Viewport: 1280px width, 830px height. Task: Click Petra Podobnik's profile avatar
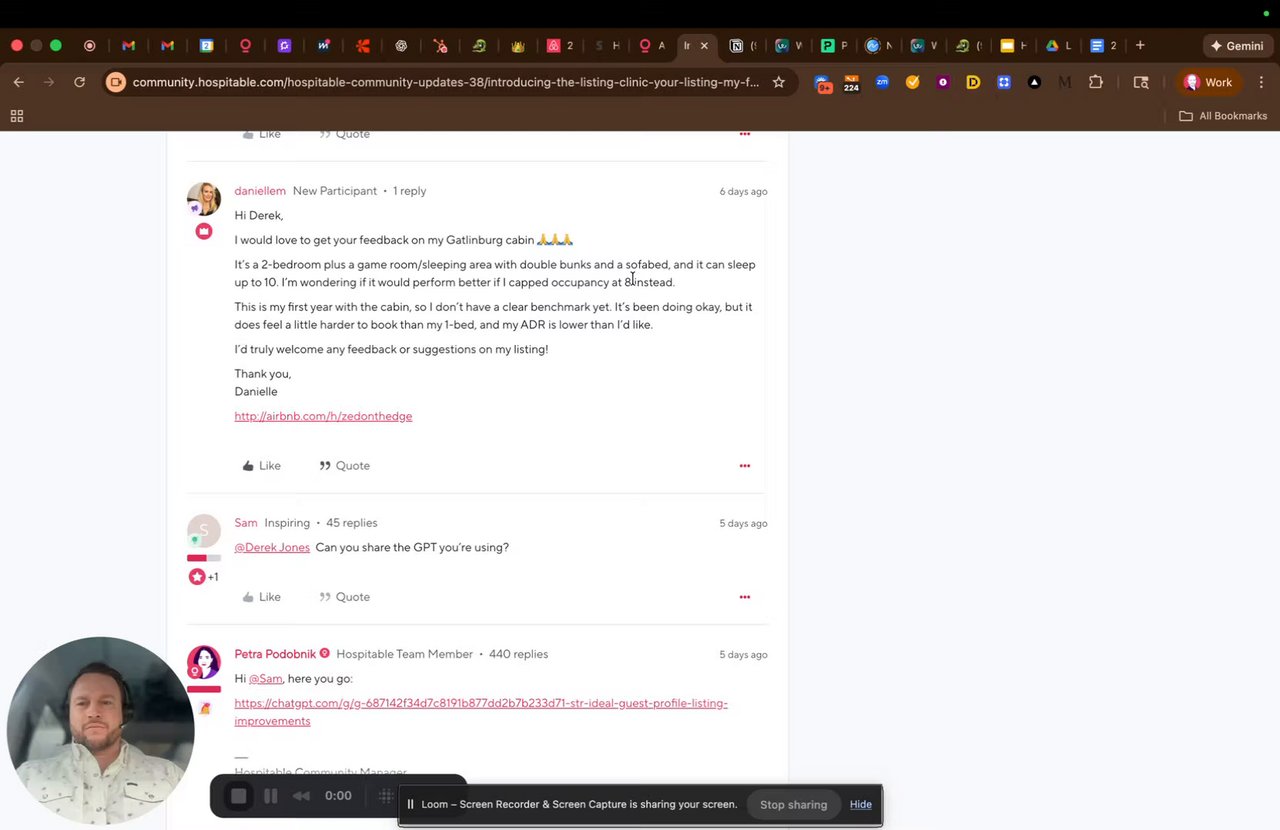(x=204, y=662)
